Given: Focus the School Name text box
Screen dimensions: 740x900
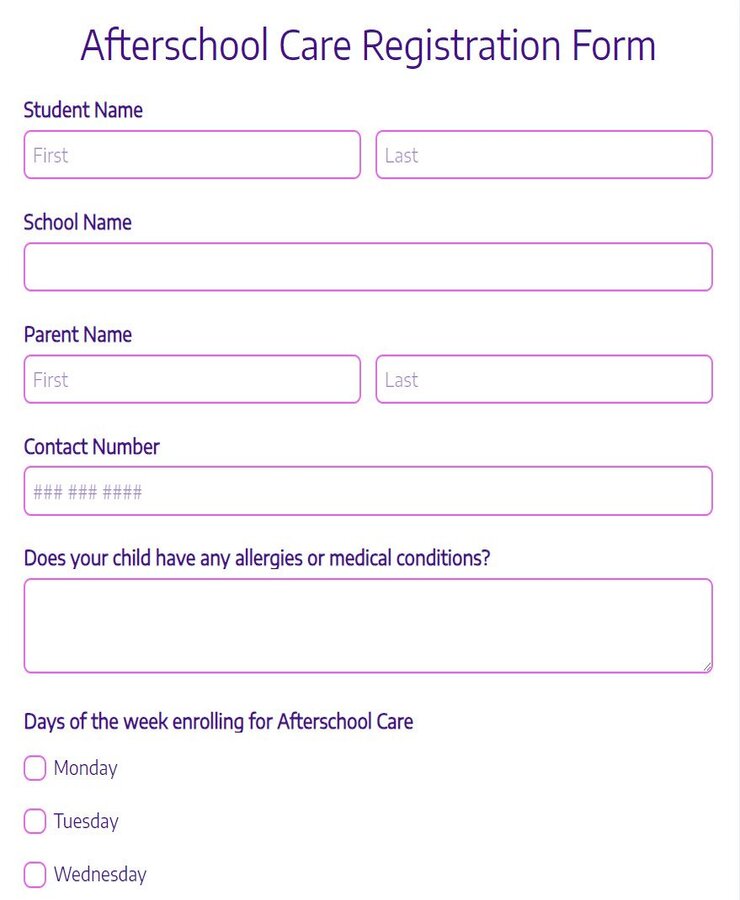Looking at the screenshot, I should coord(368,267).
